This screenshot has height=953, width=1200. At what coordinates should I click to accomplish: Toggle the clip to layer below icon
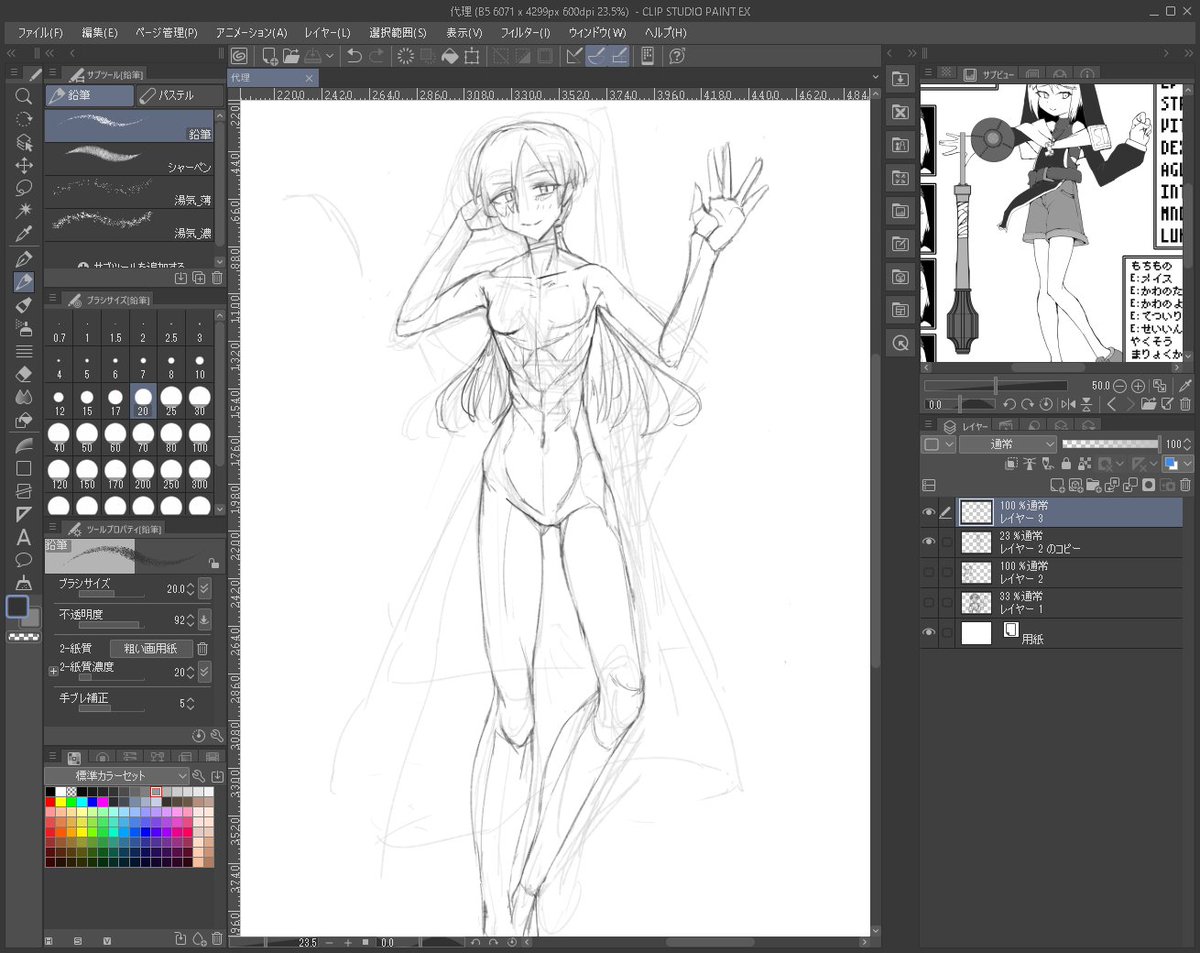[x=1012, y=464]
